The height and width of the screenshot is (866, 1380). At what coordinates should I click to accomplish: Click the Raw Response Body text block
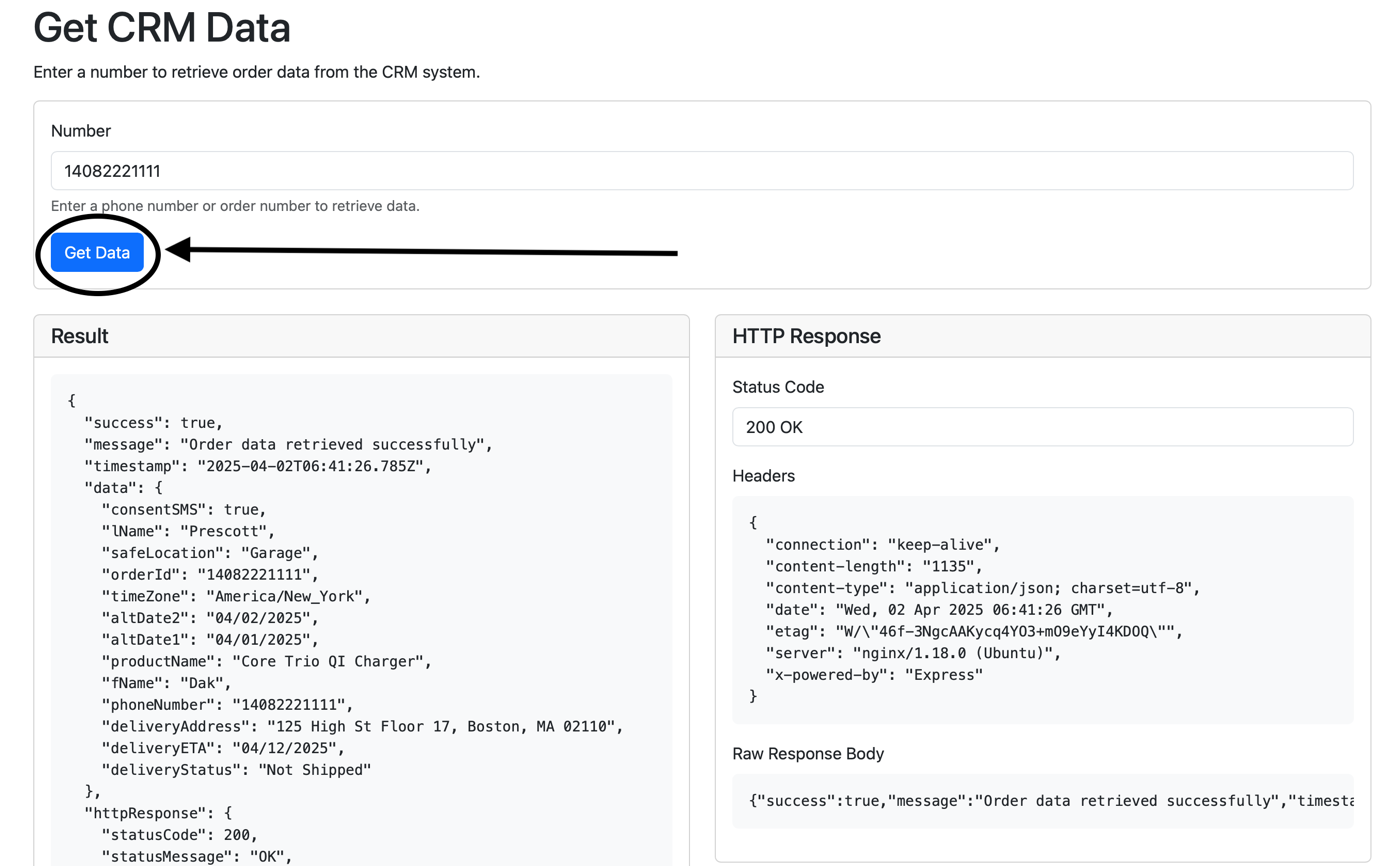(x=1050, y=801)
